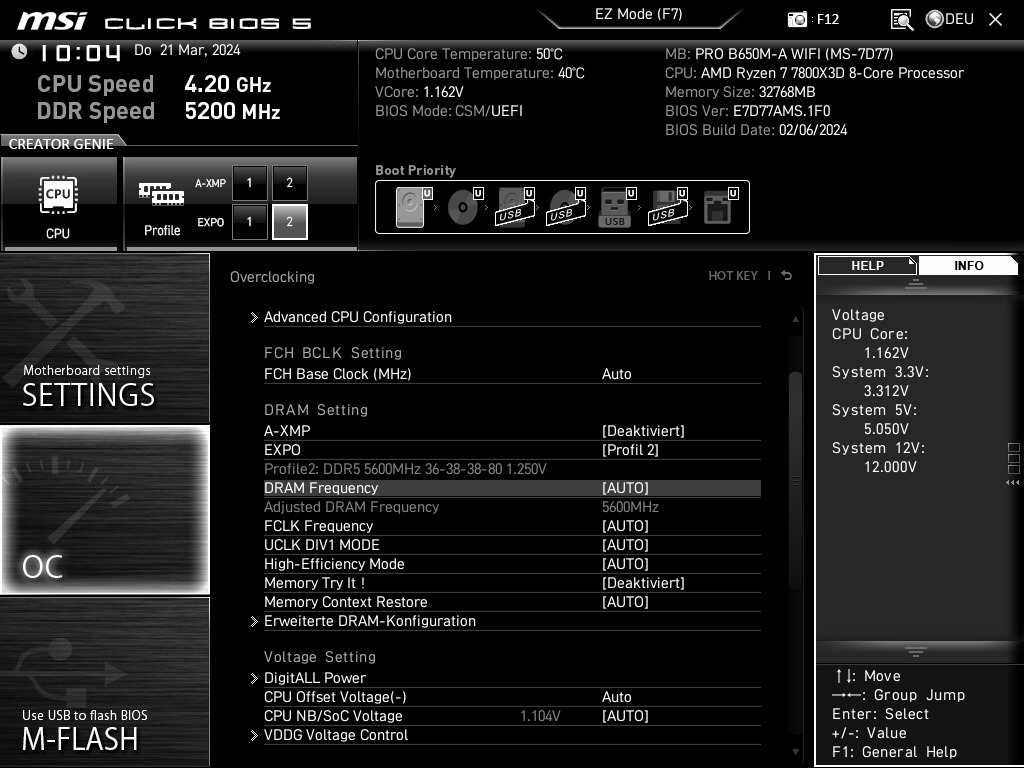Toggle EXPO profile 2
The height and width of the screenshot is (768, 1024).
tap(289, 222)
